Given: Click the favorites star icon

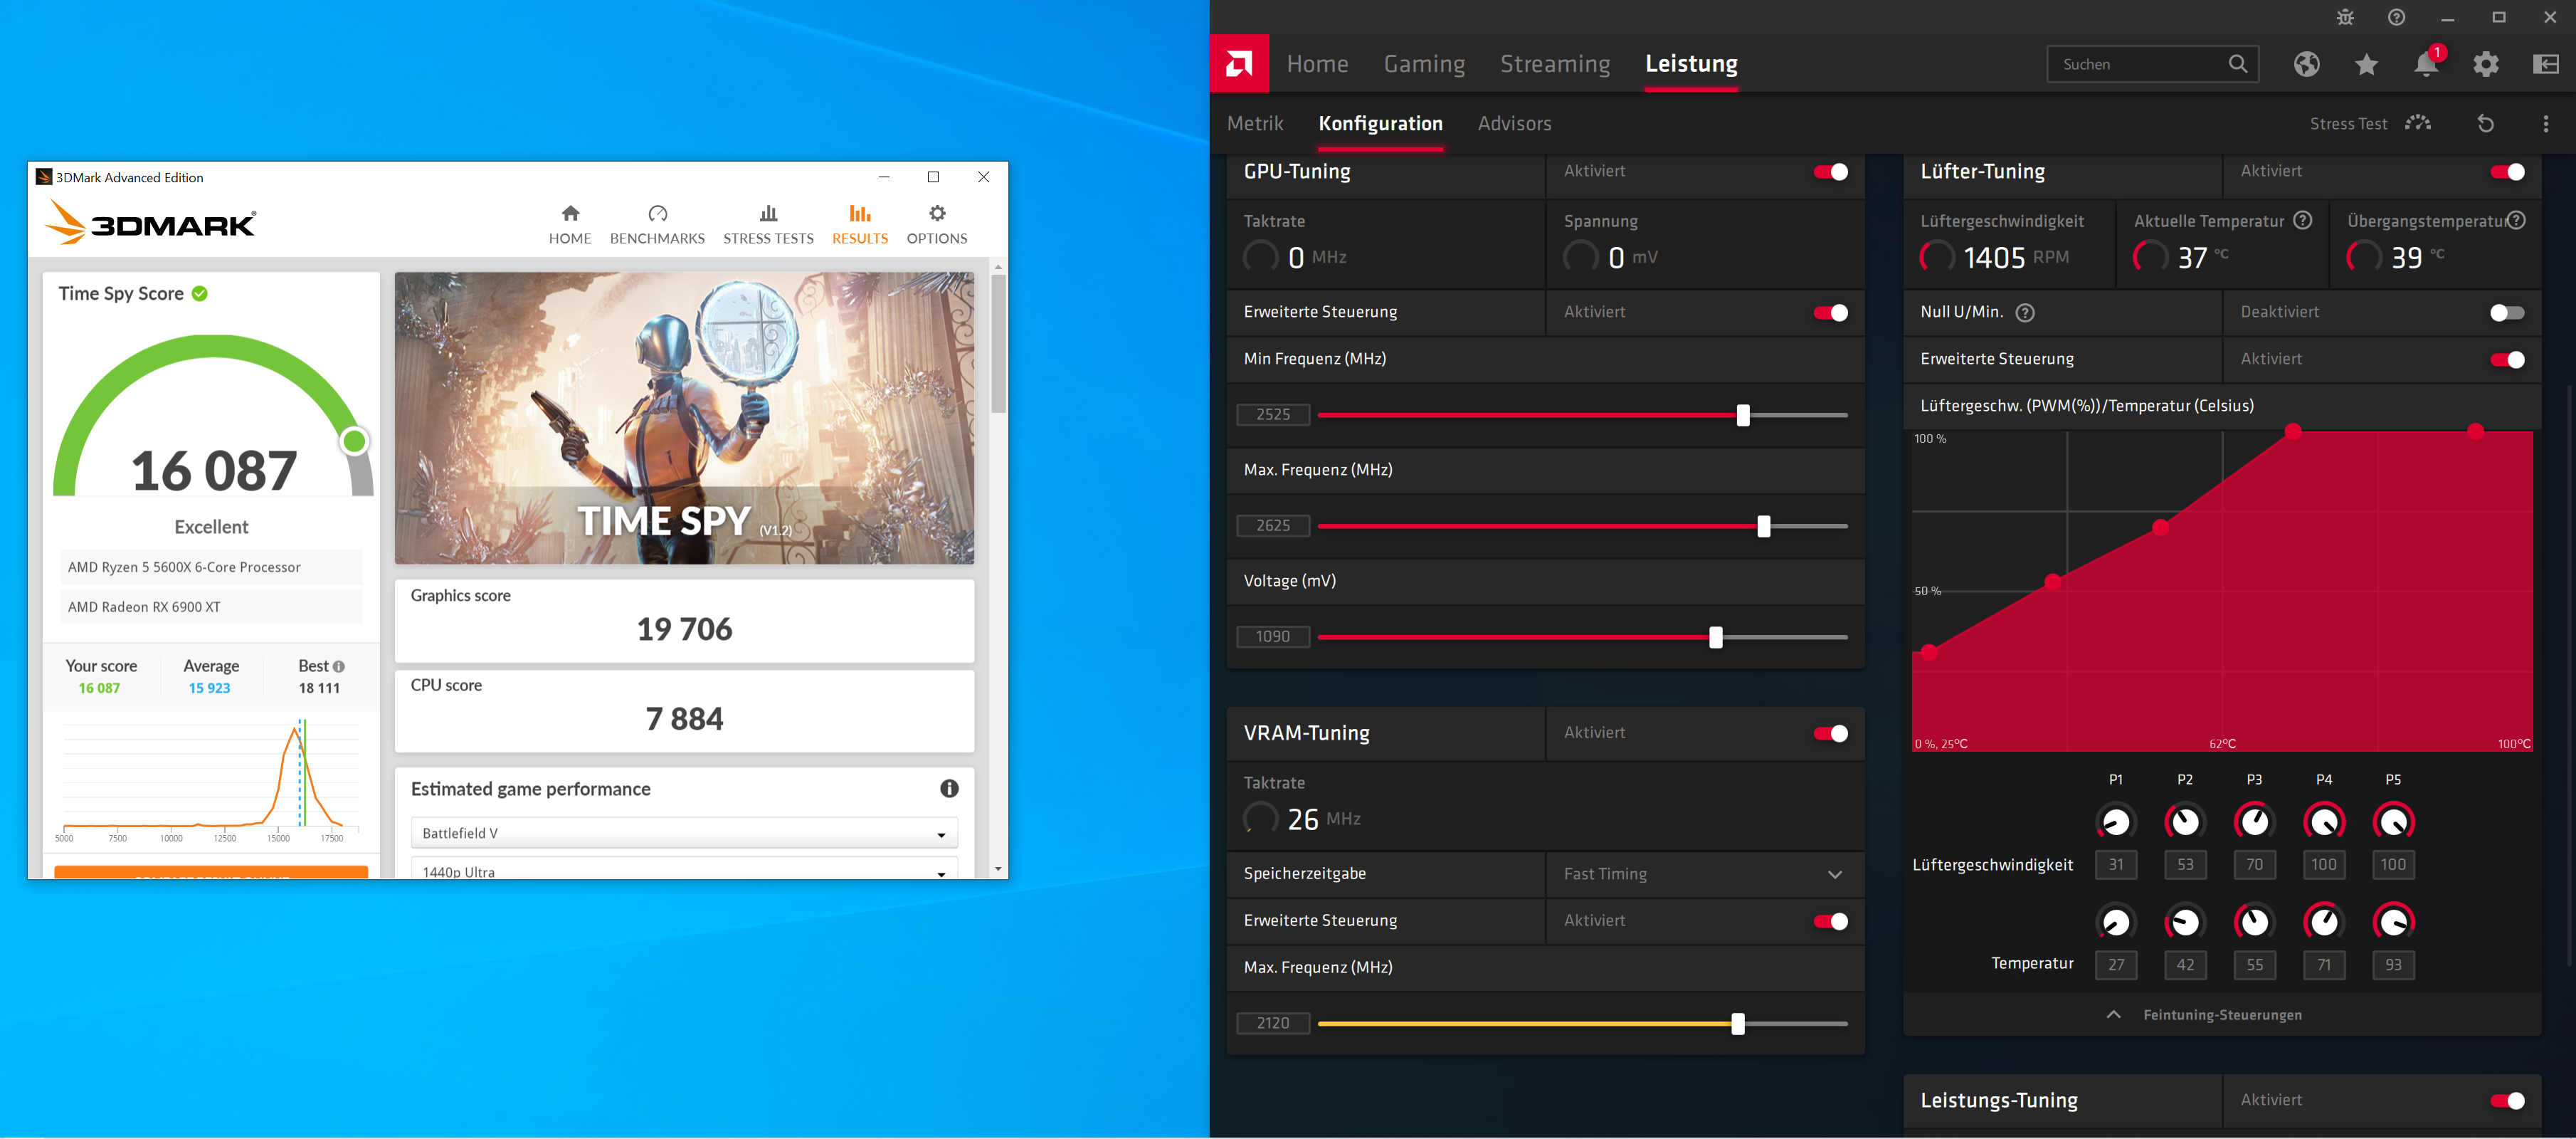Looking at the screenshot, I should 2366,64.
